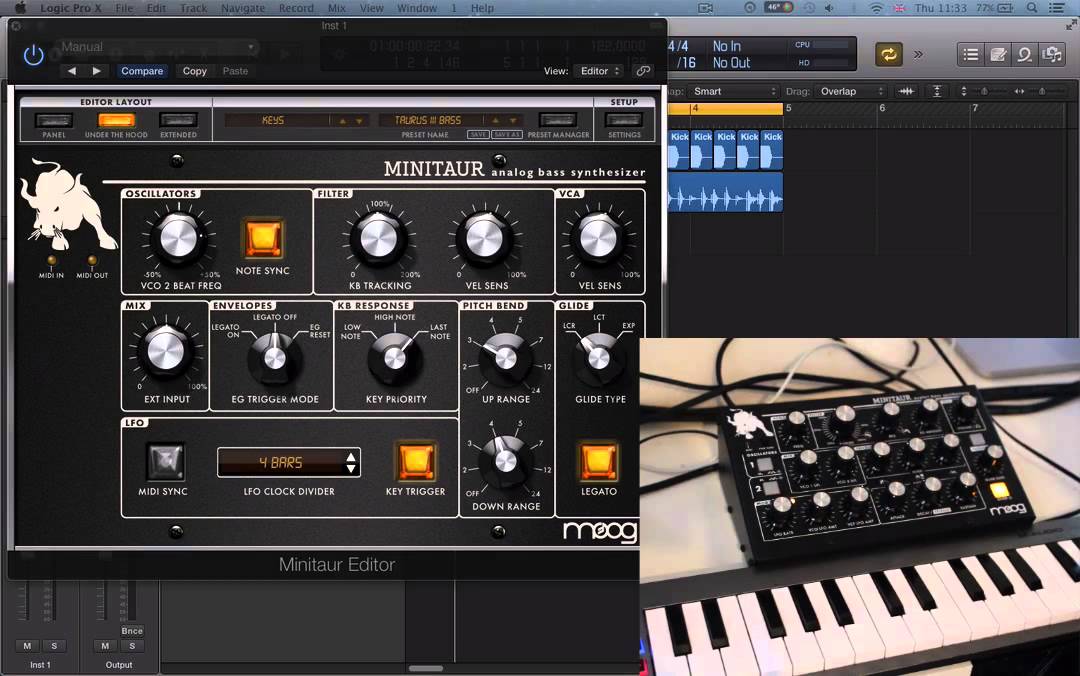Select the first Kick region in Logic
This screenshot has width=1080, height=676.
point(678,150)
